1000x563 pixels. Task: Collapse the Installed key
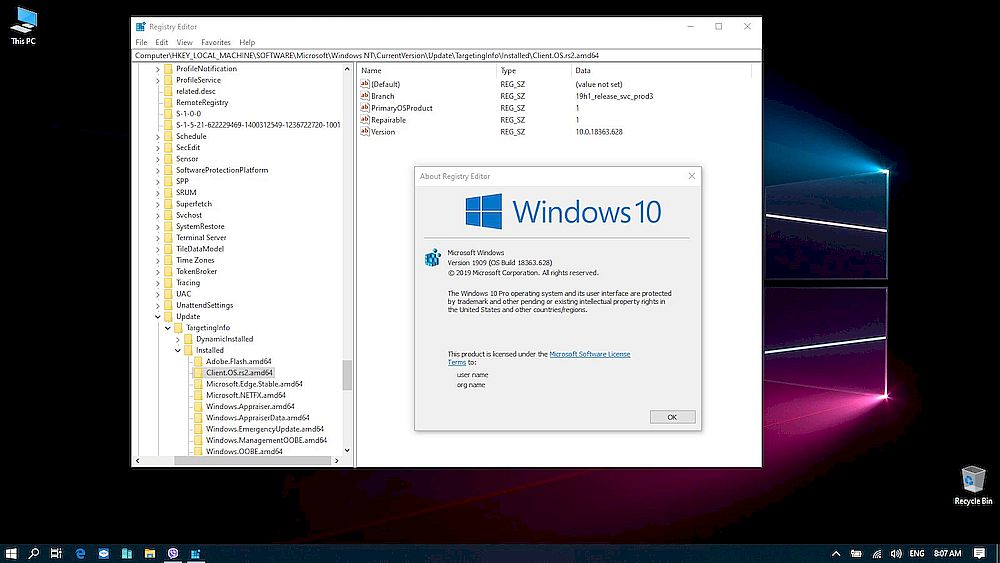click(x=178, y=350)
